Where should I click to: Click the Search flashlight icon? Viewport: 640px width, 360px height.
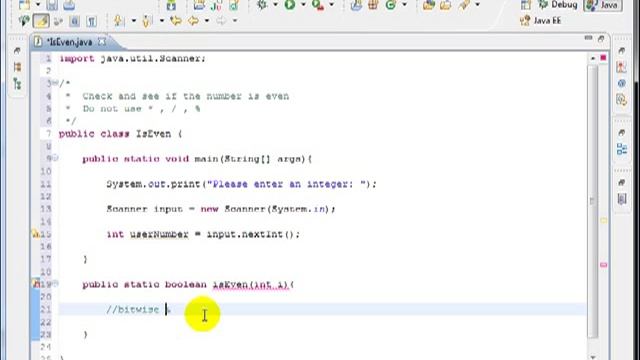click(464, 5)
